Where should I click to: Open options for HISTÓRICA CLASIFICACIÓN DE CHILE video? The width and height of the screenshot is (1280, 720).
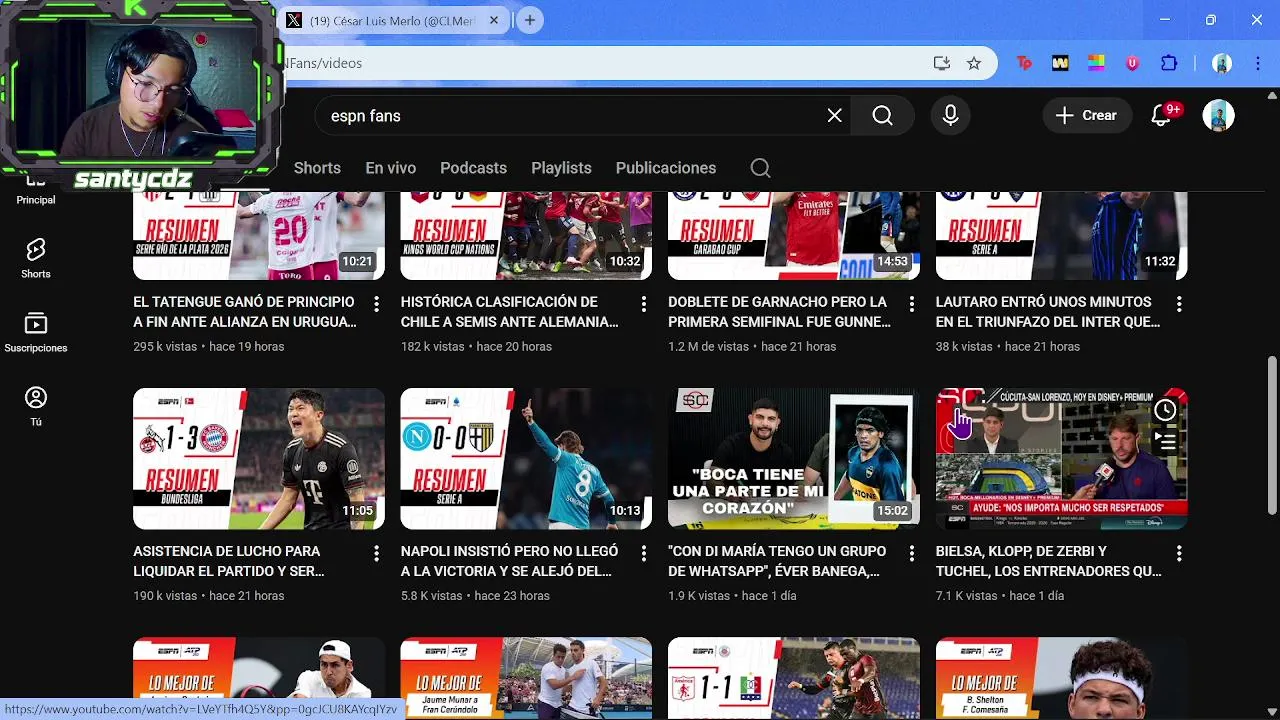pos(644,303)
